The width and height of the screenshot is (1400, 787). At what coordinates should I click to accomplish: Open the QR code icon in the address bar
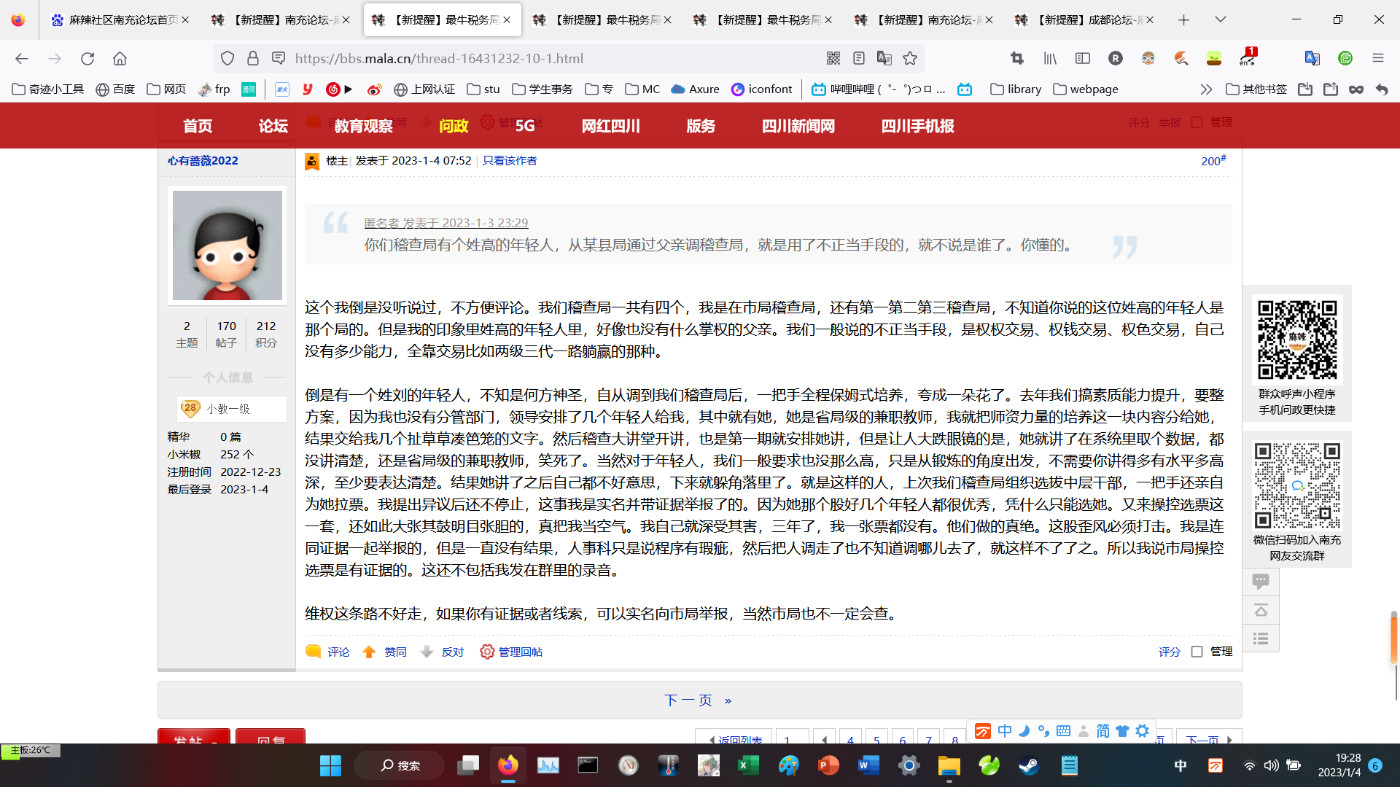(833, 59)
